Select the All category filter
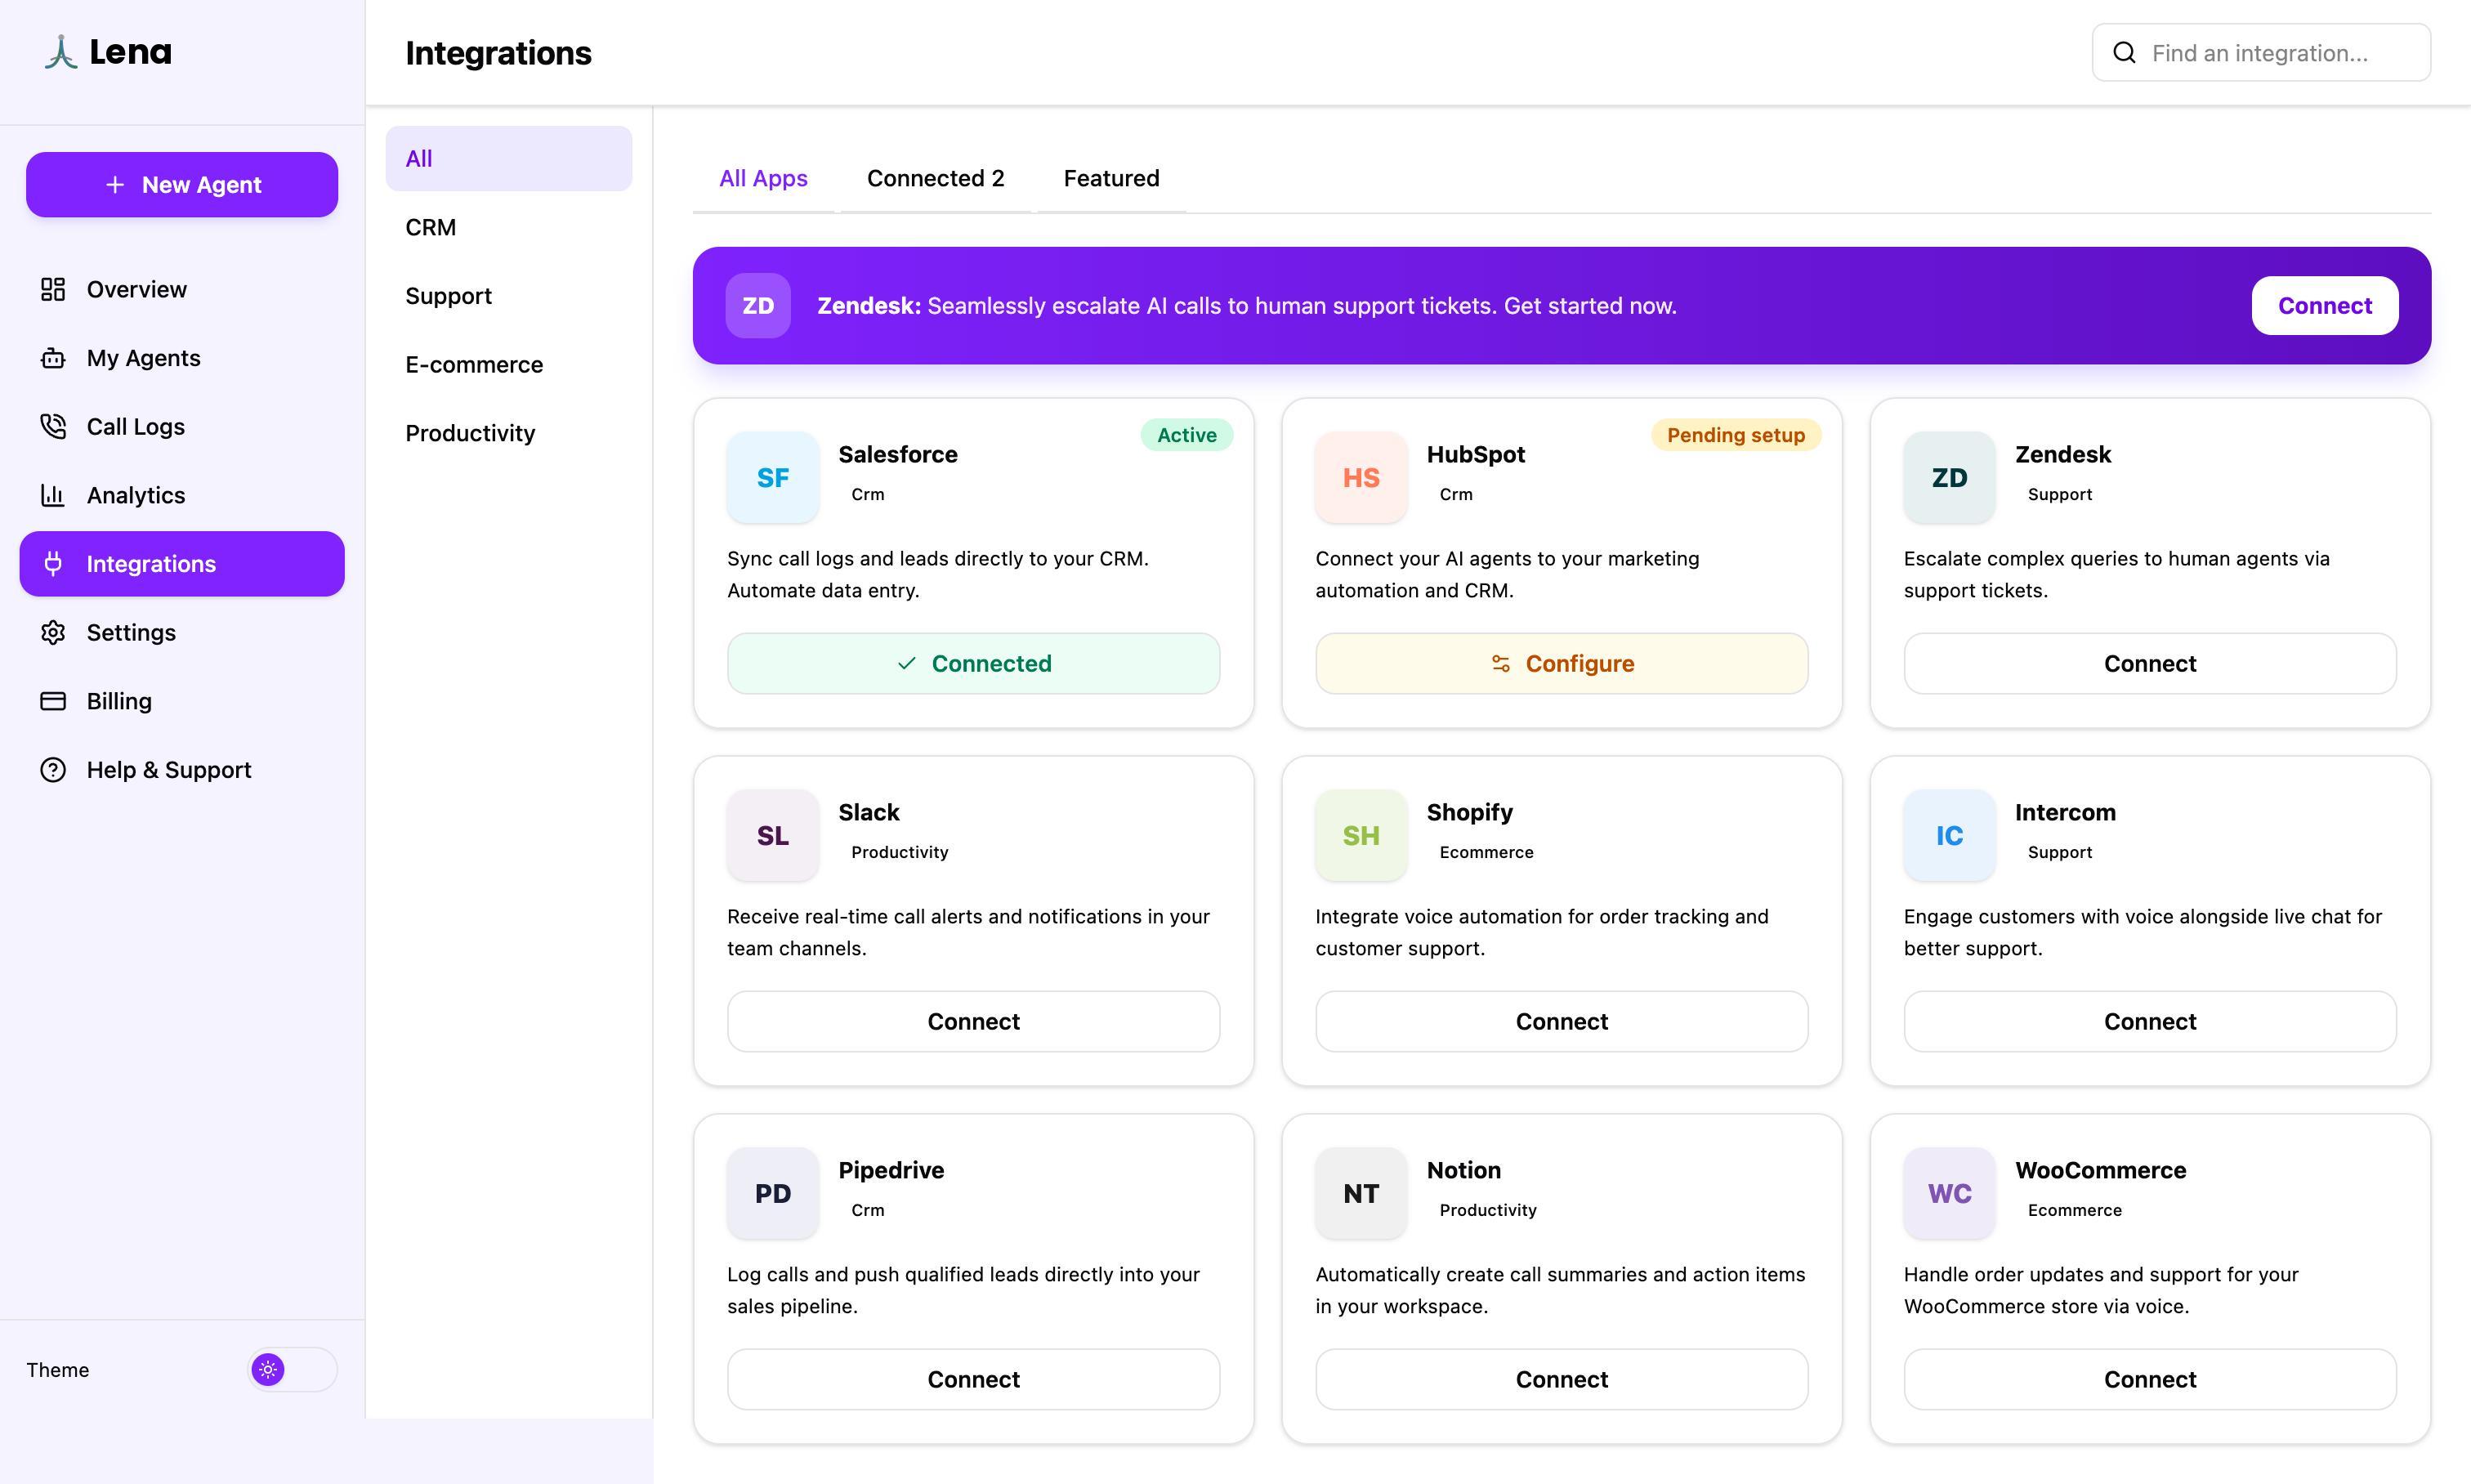This screenshot has height=1484, width=2471. (508, 158)
